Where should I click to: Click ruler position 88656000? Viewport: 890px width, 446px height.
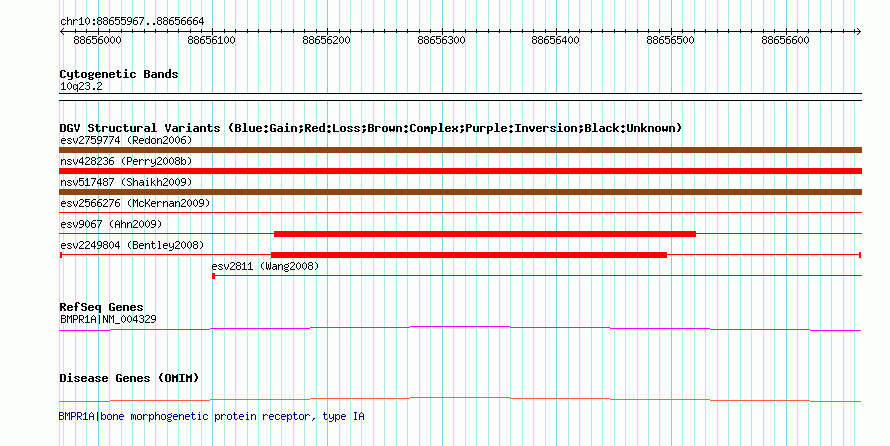pyautogui.click(x=98, y=40)
